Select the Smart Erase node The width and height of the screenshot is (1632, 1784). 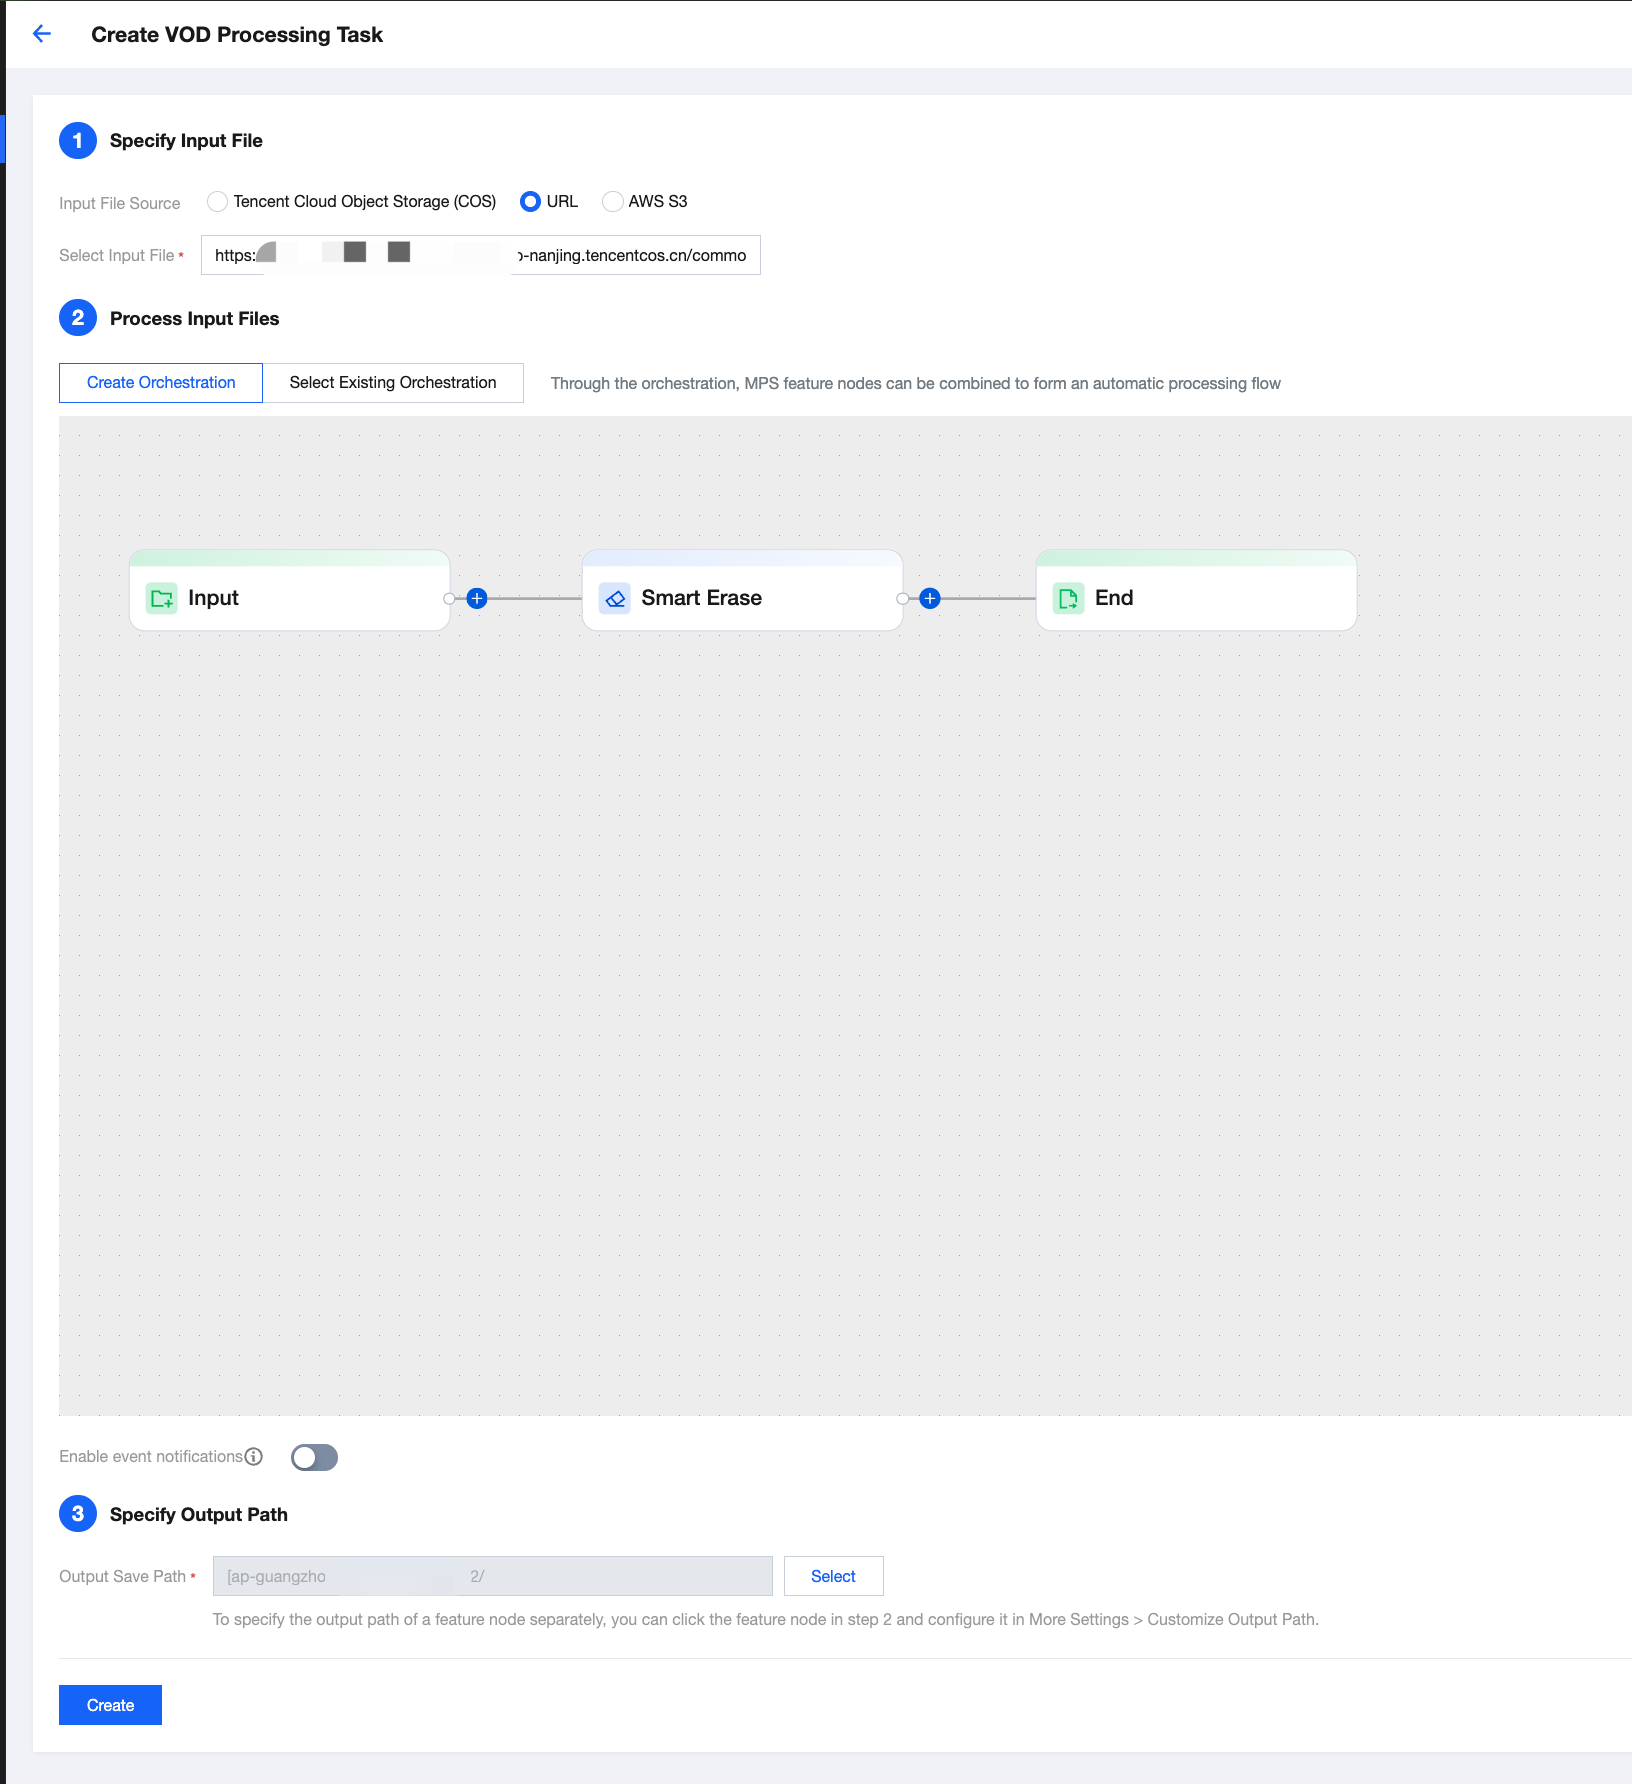(x=742, y=598)
